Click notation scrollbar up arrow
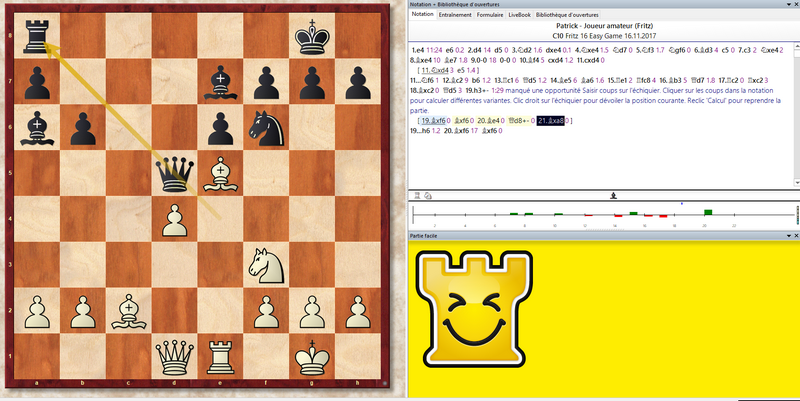Image resolution: width=800 pixels, height=401 pixels. (797, 46)
